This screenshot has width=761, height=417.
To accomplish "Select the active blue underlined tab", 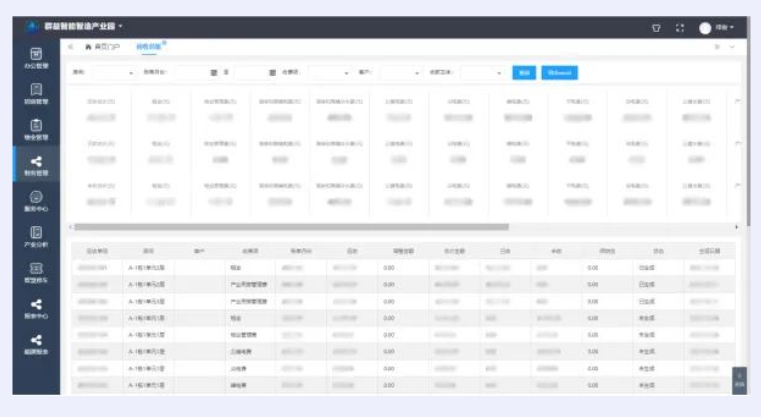I will click(149, 47).
